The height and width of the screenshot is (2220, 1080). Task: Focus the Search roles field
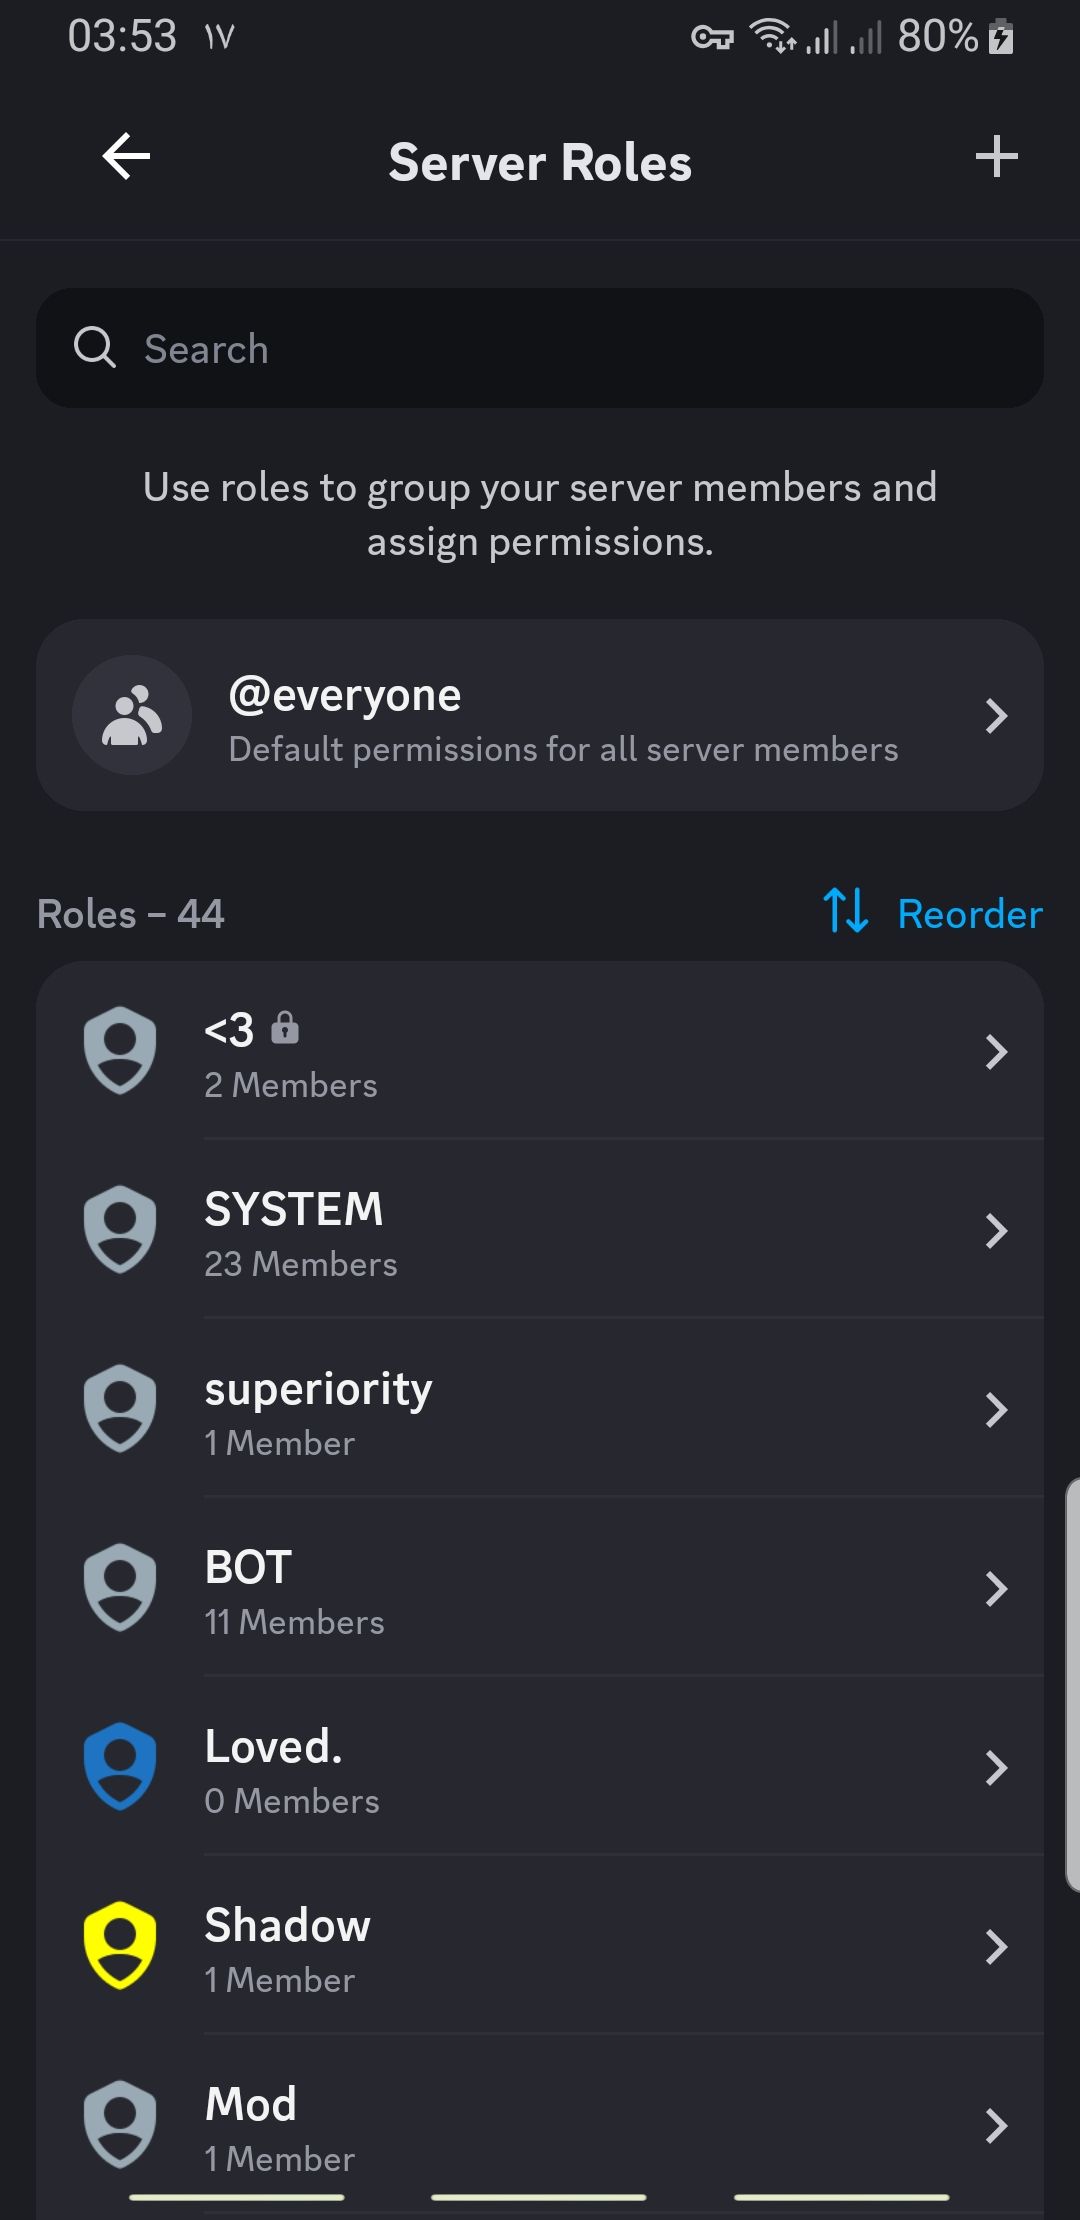(x=540, y=348)
